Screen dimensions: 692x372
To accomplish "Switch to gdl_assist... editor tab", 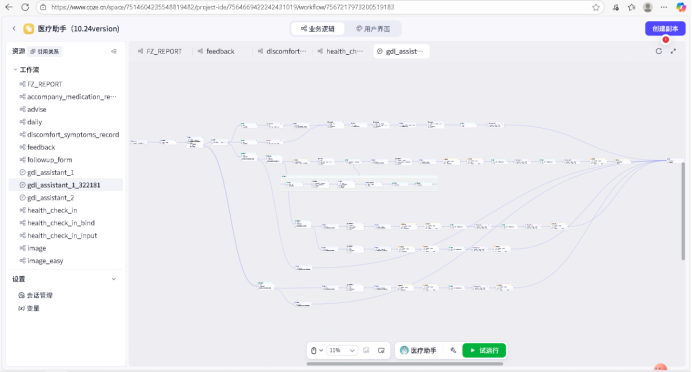I will click(401, 51).
